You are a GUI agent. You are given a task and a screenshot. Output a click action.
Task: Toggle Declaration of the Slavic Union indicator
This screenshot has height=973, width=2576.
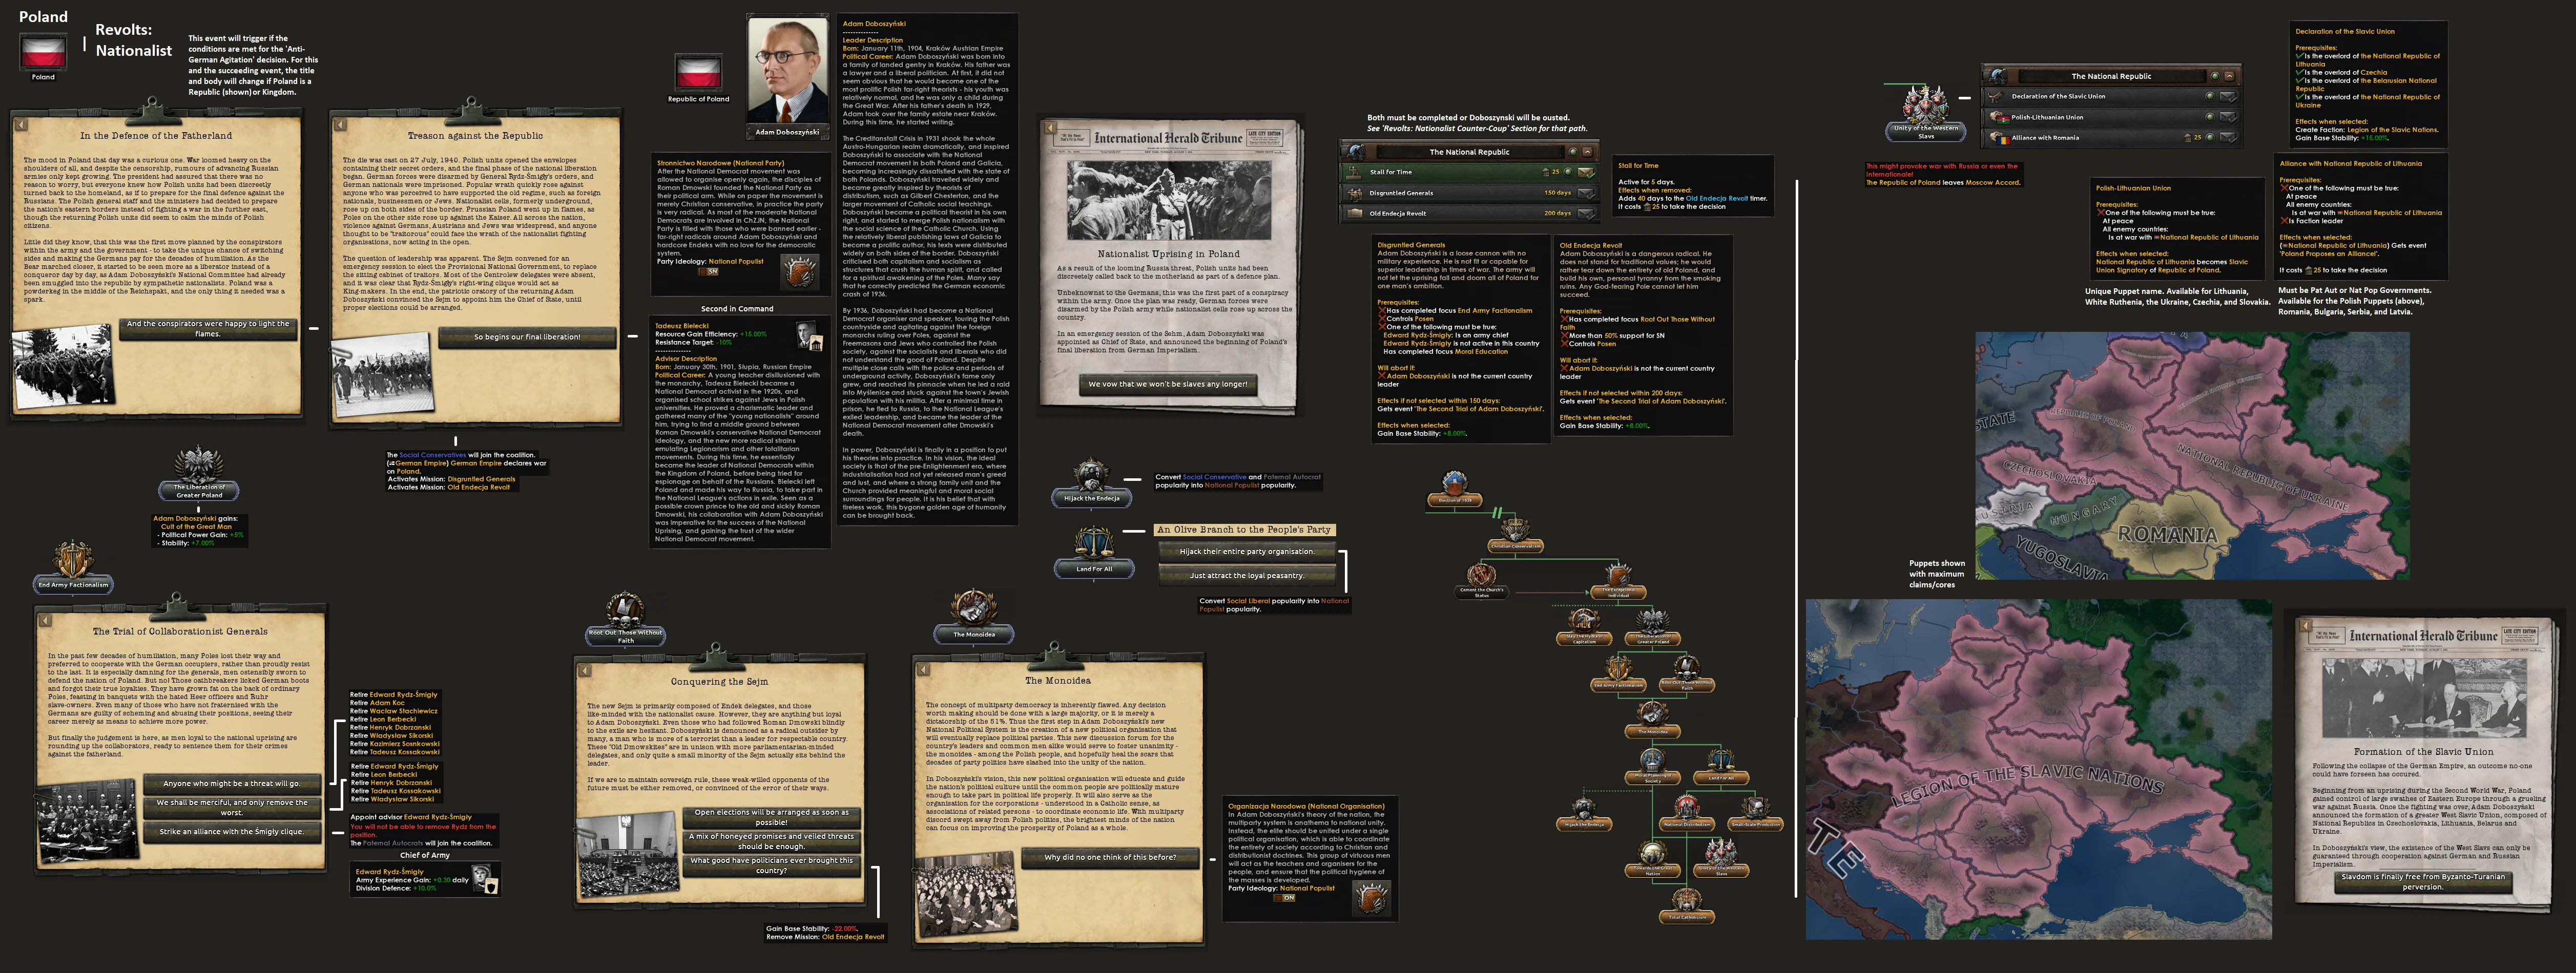[2209, 96]
